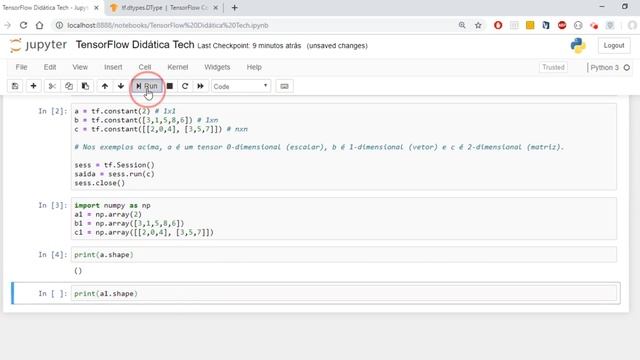Image resolution: width=640 pixels, height=360 pixels.
Task: Open the Help menu
Action: 254,67
